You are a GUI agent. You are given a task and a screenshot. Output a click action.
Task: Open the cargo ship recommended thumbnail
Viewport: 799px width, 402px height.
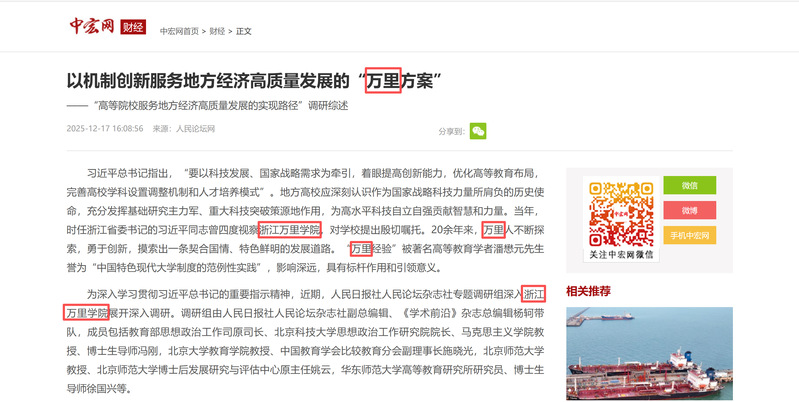pyautogui.click(x=649, y=353)
